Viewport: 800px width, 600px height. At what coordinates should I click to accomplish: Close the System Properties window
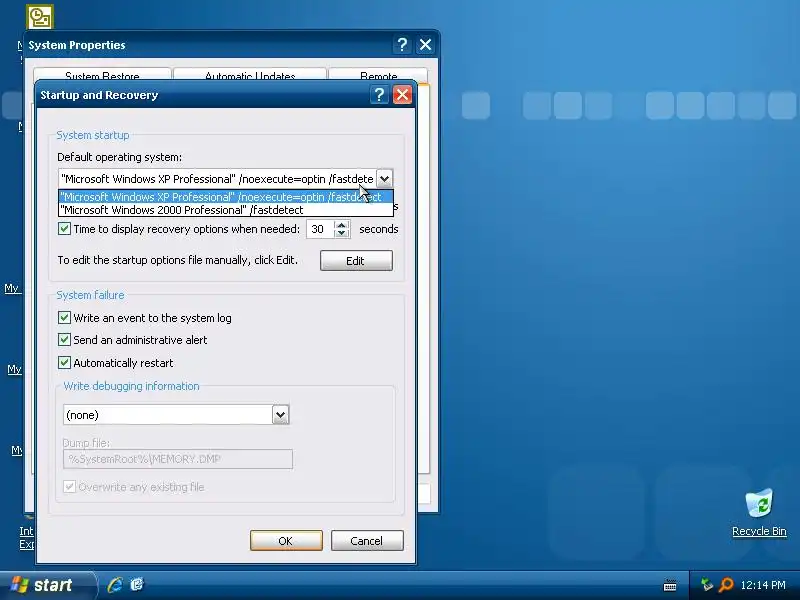tap(426, 45)
